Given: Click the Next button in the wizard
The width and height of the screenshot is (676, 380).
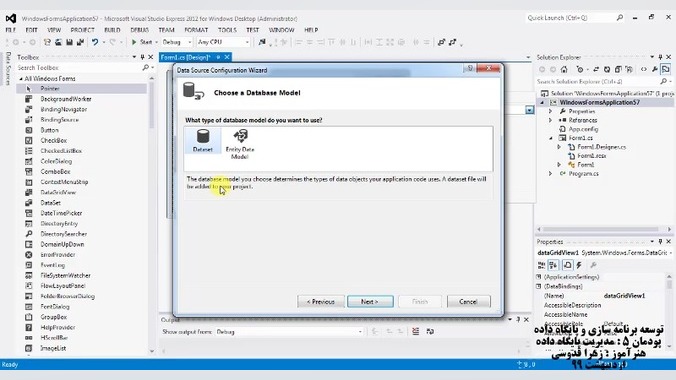Looking at the screenshot, I should [x=370, y=301].
